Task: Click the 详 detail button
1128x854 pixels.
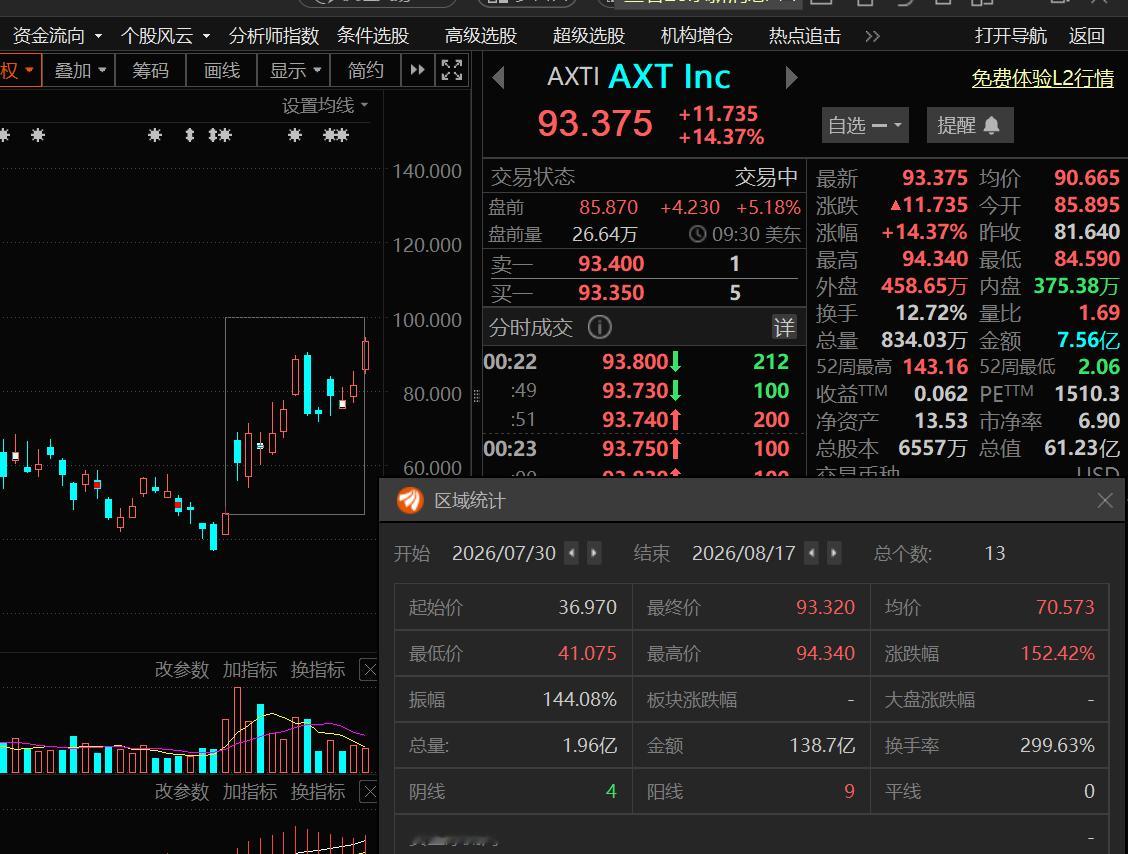Action: pyautogui.click(x=783, y=328)
